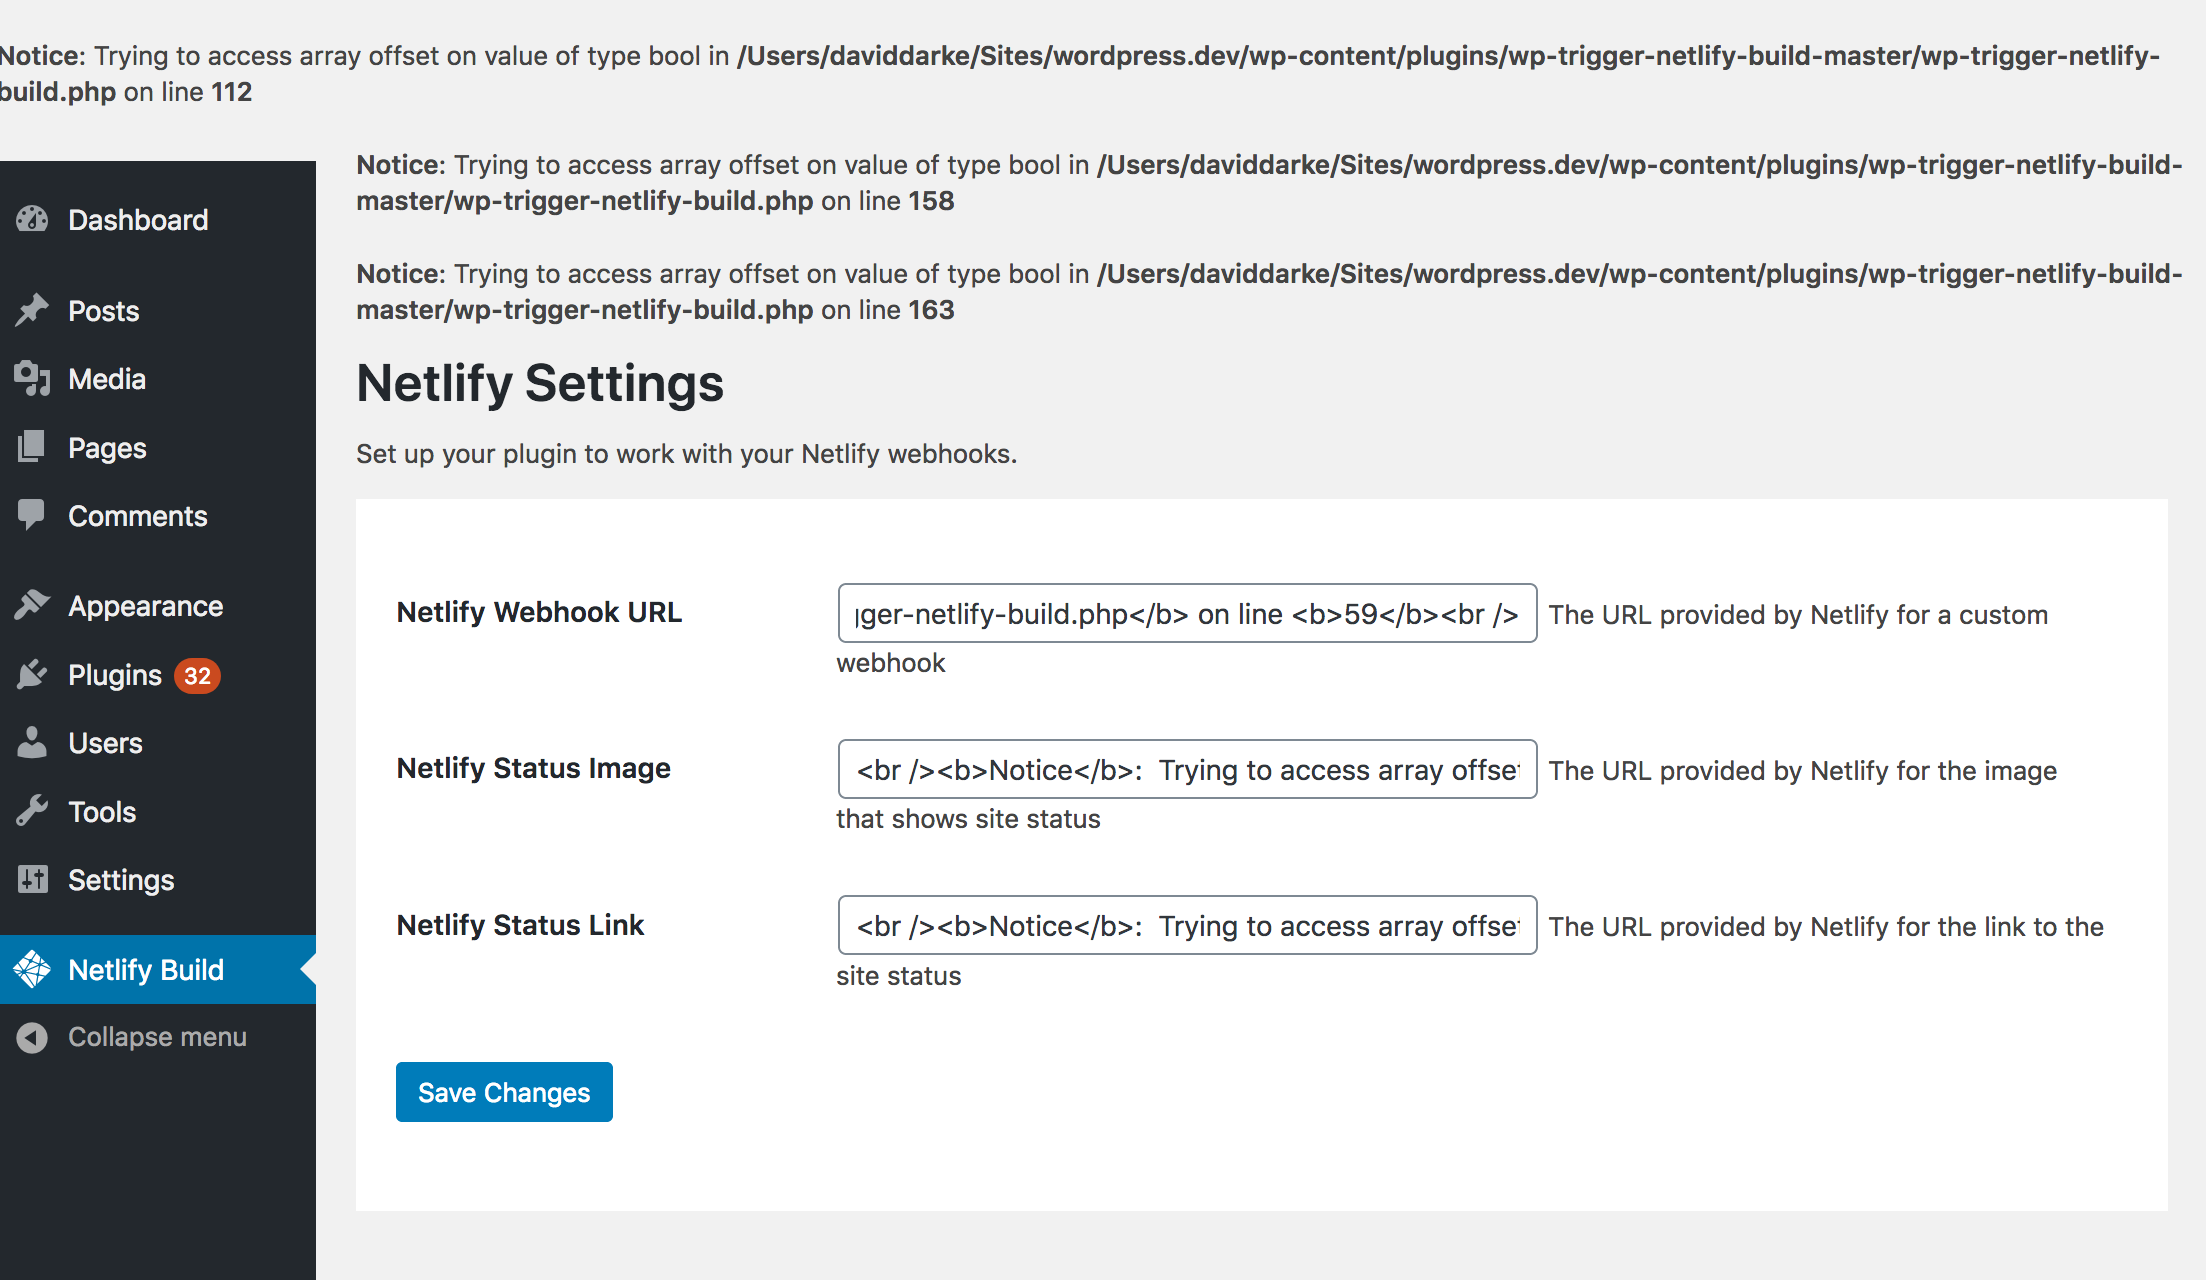Click the Pages icon in sidebar
The height and width of the screenshot is (1280, 2206).
[32, 447]
